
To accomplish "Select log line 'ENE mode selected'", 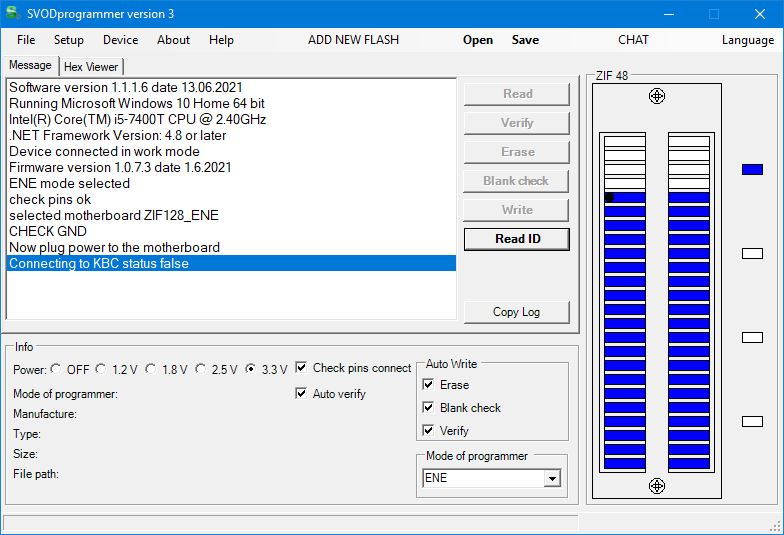I will [231, 183].
